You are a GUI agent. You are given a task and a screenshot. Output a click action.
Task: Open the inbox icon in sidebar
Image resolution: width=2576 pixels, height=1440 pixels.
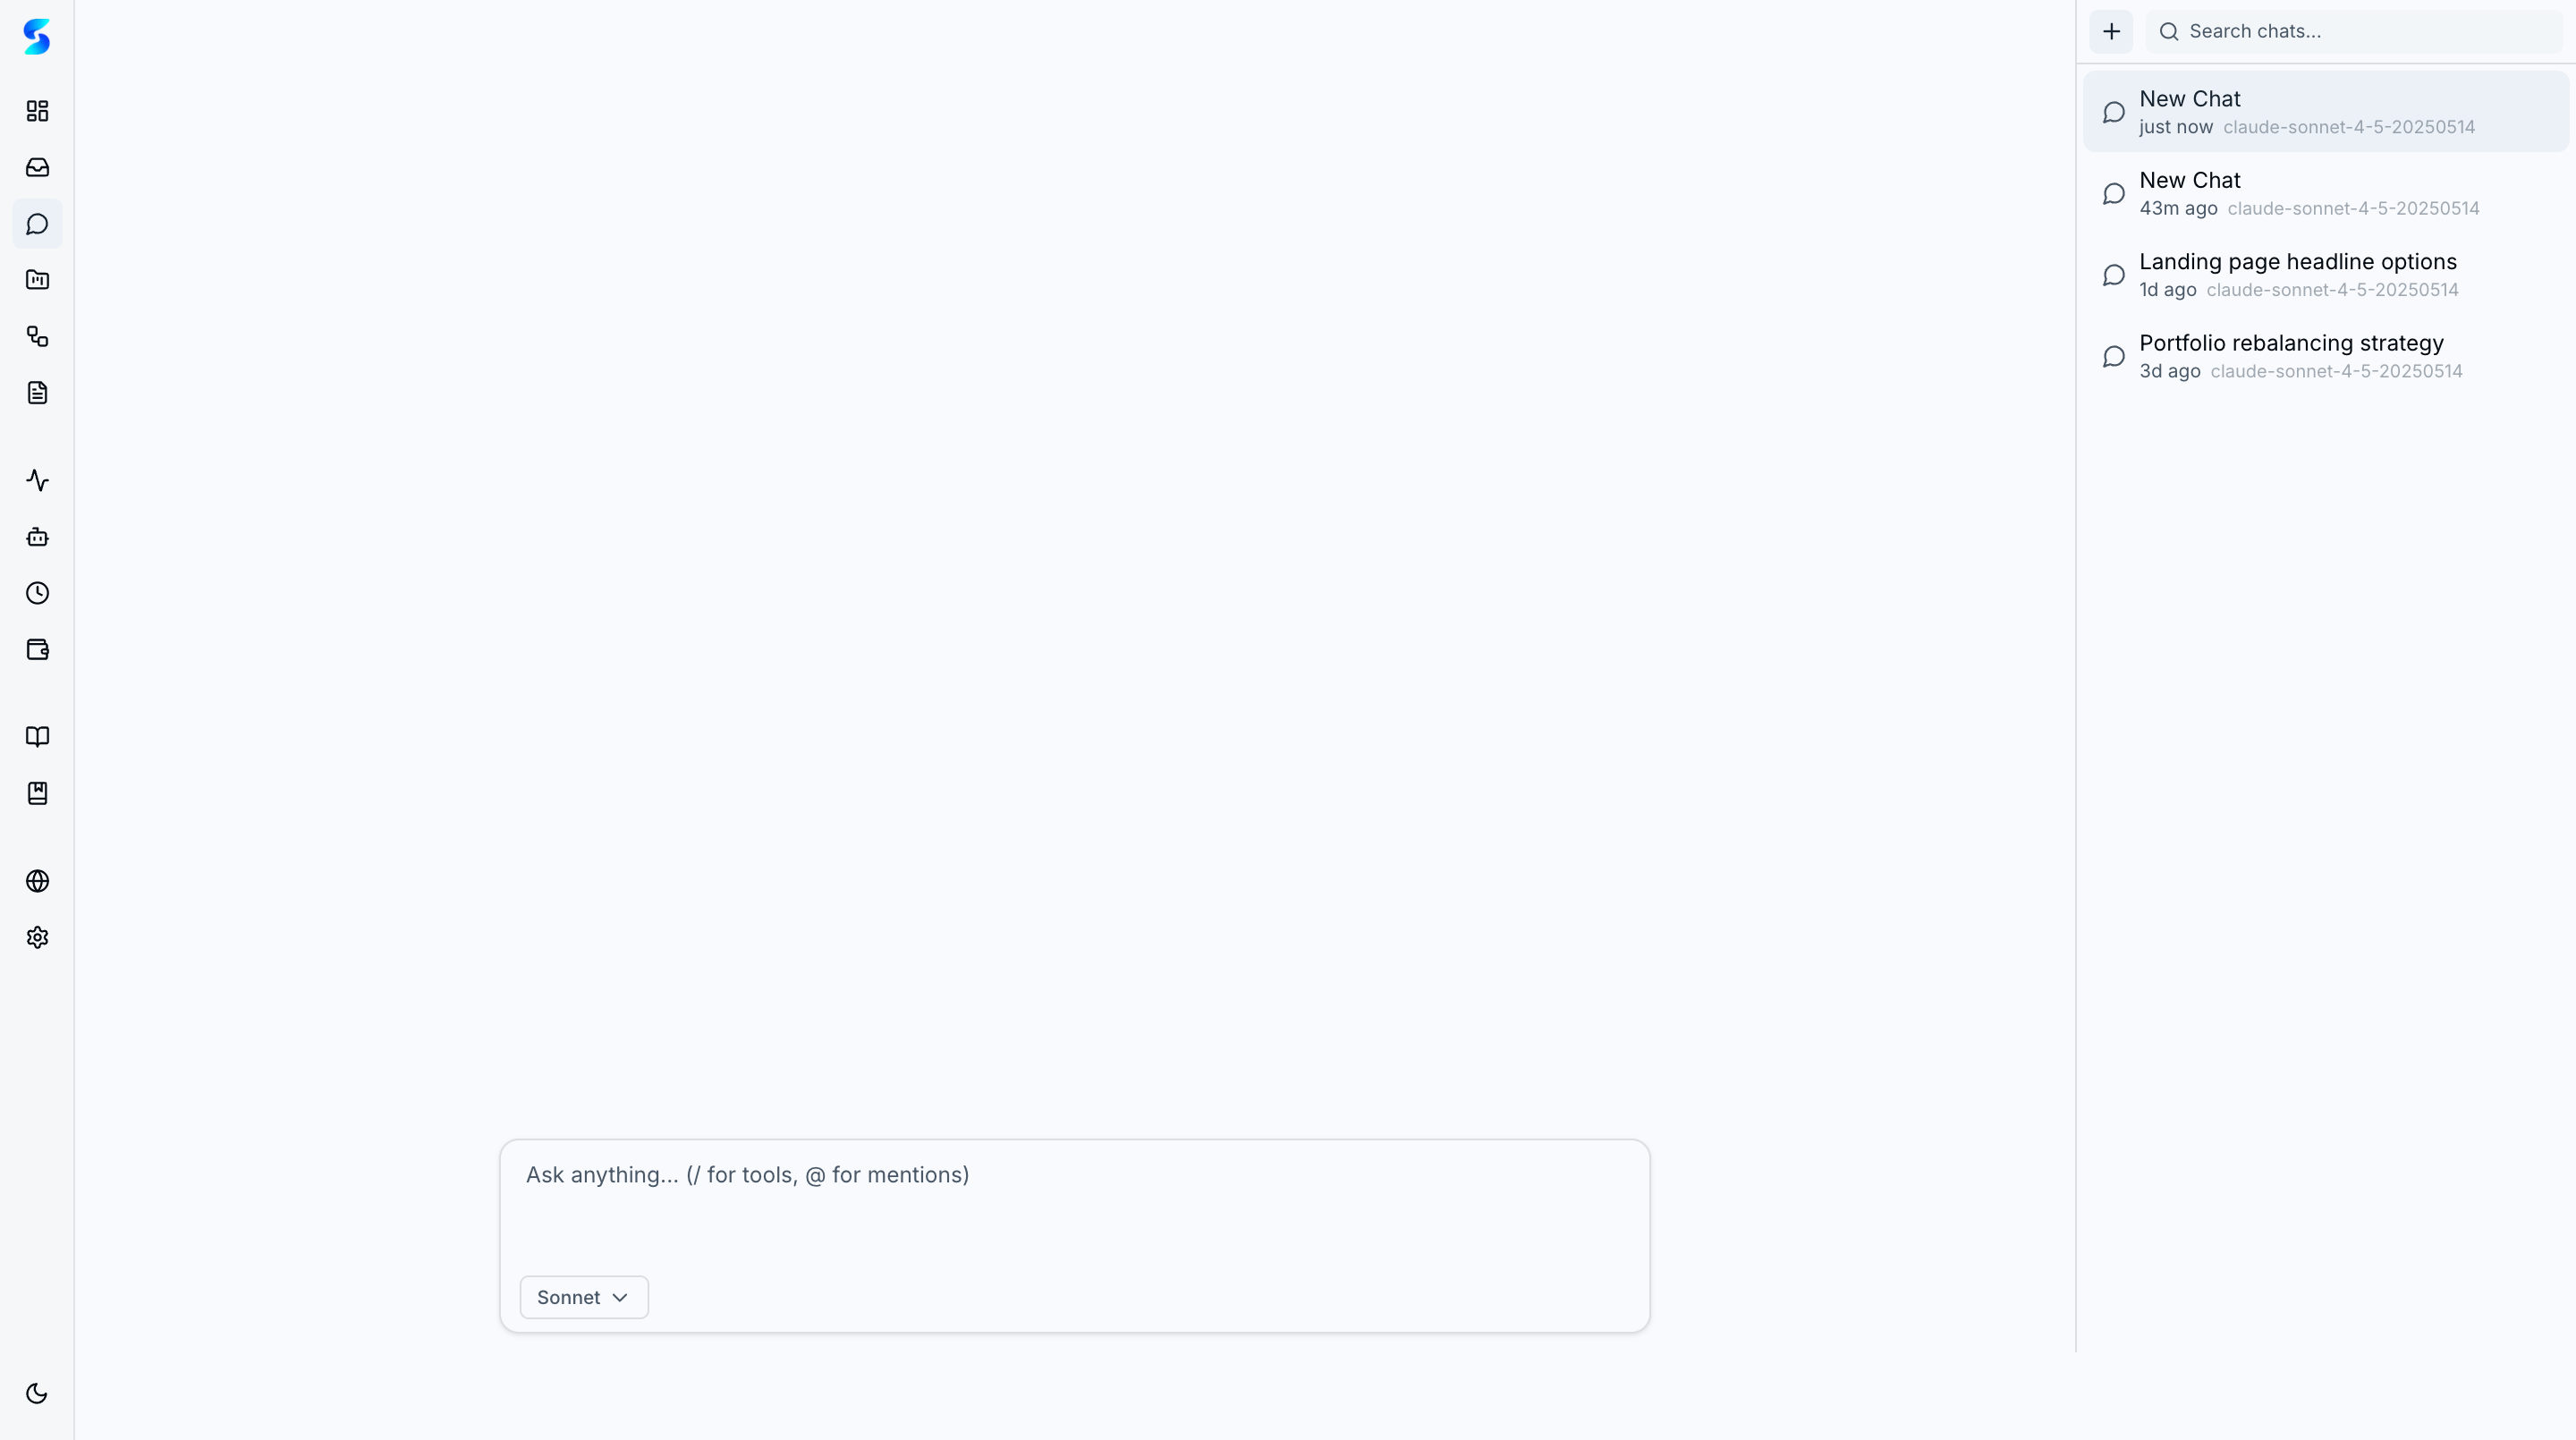click(37, 167)
